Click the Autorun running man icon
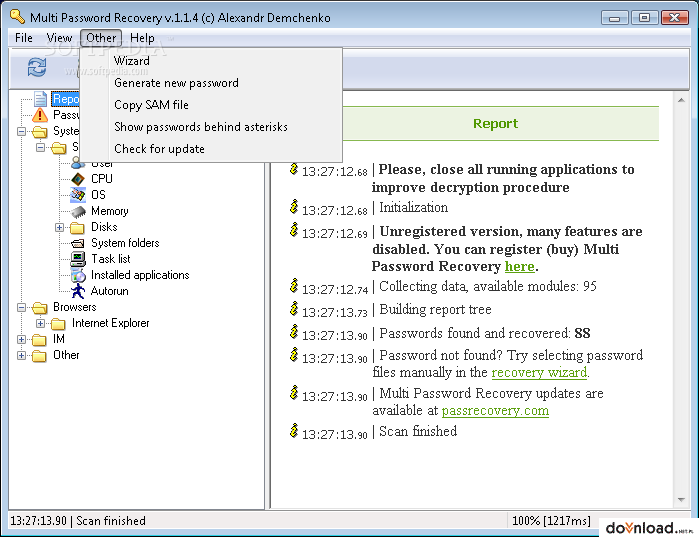Image resolution: width=699 pixels, height=537 pixels. [x=78, y=291]
